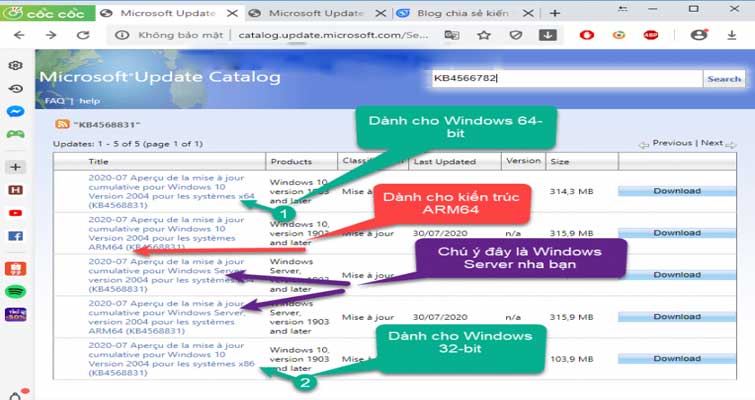This screenshot has width=755, height=400.
Task: Open sidebar settings gear
Action: pos(15,65)
